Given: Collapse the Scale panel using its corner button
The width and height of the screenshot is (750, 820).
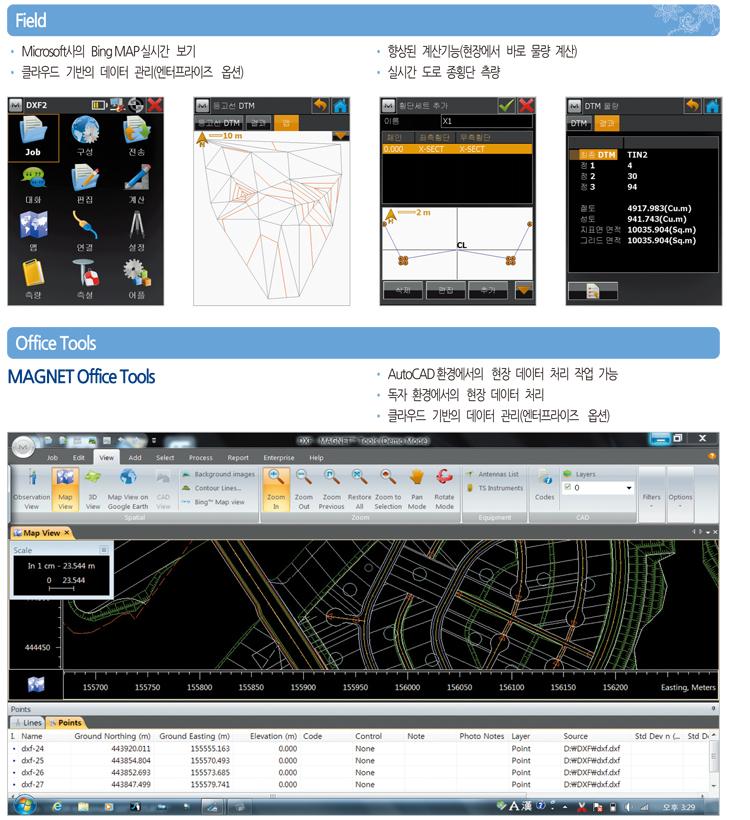Looking at the screenshot, I should 104,550.
